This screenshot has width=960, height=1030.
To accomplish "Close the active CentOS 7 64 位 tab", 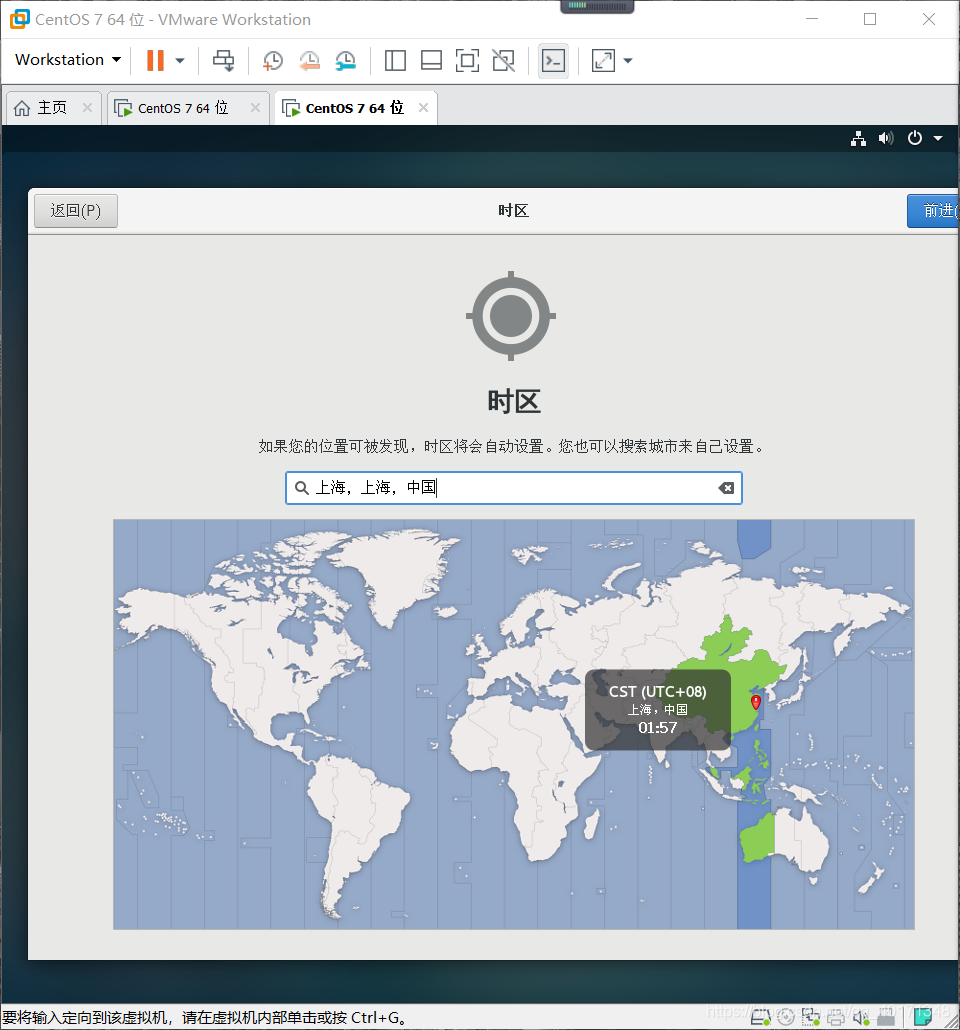I will tap(424, 107).
